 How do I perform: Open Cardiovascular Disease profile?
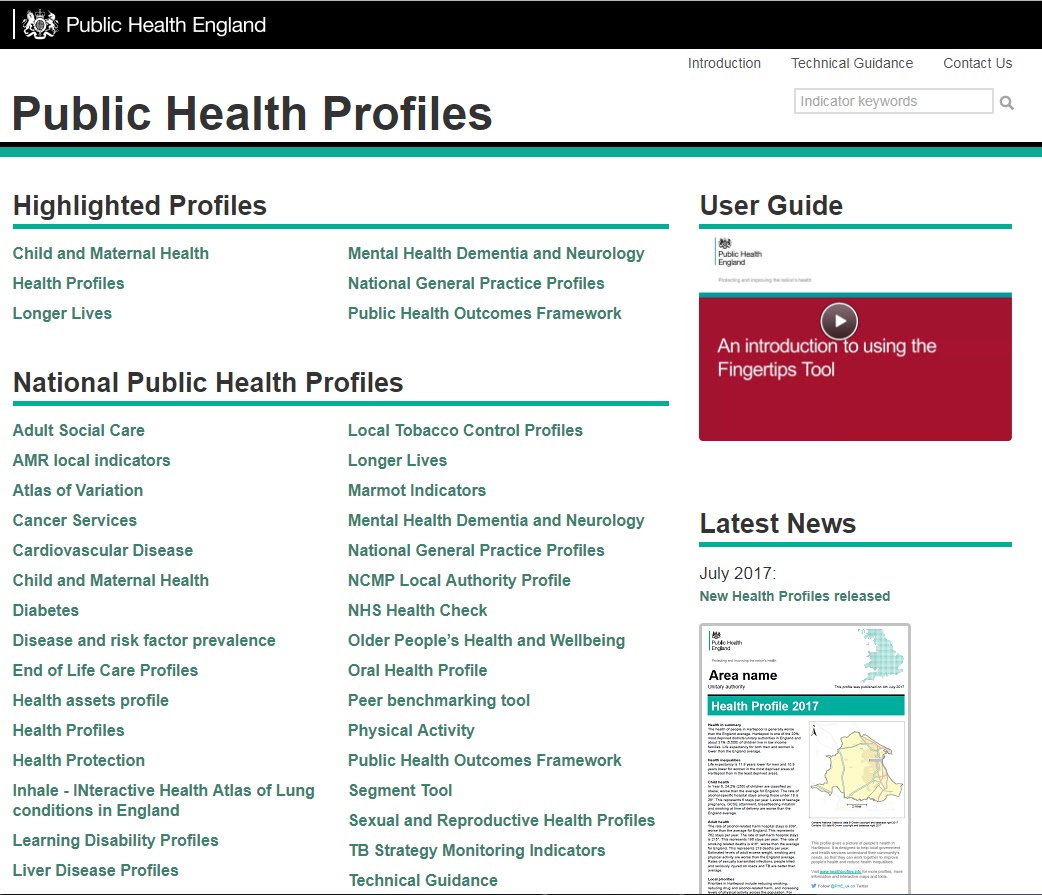coord(103,550)
